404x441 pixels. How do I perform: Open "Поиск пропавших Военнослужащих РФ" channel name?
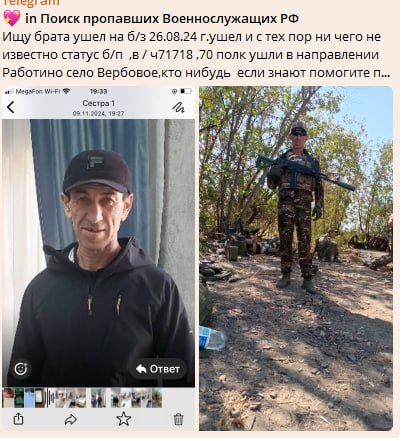pyautogui.click(x=169, y=19)
